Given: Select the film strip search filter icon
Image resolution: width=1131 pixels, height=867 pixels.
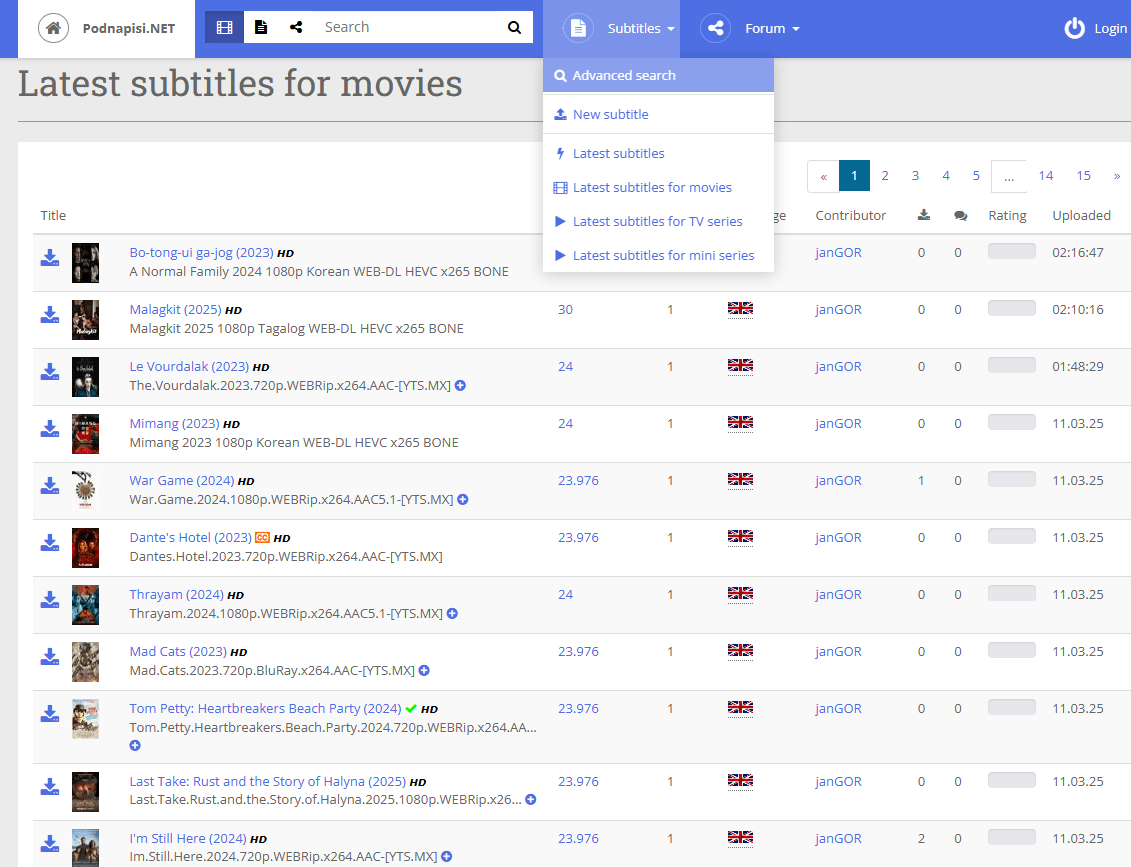Looking at the screenshot, I should [x=224, y=28].
